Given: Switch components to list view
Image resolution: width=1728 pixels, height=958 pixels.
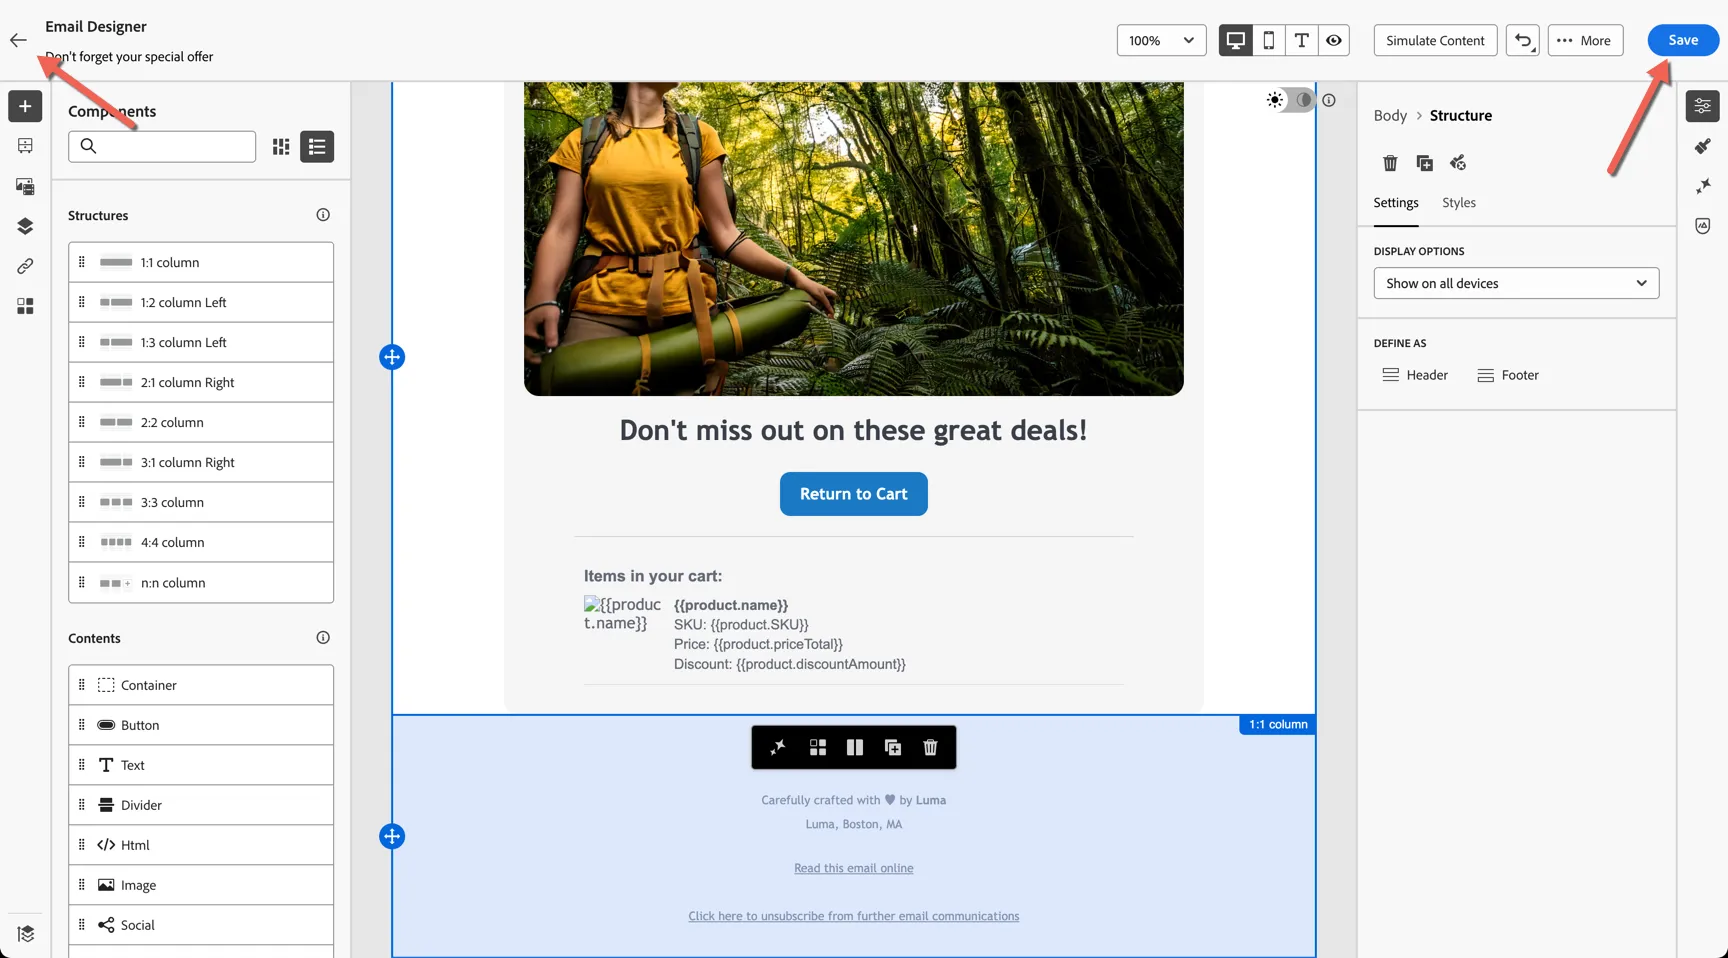Looking at the screenshot, I should point(317,147).
